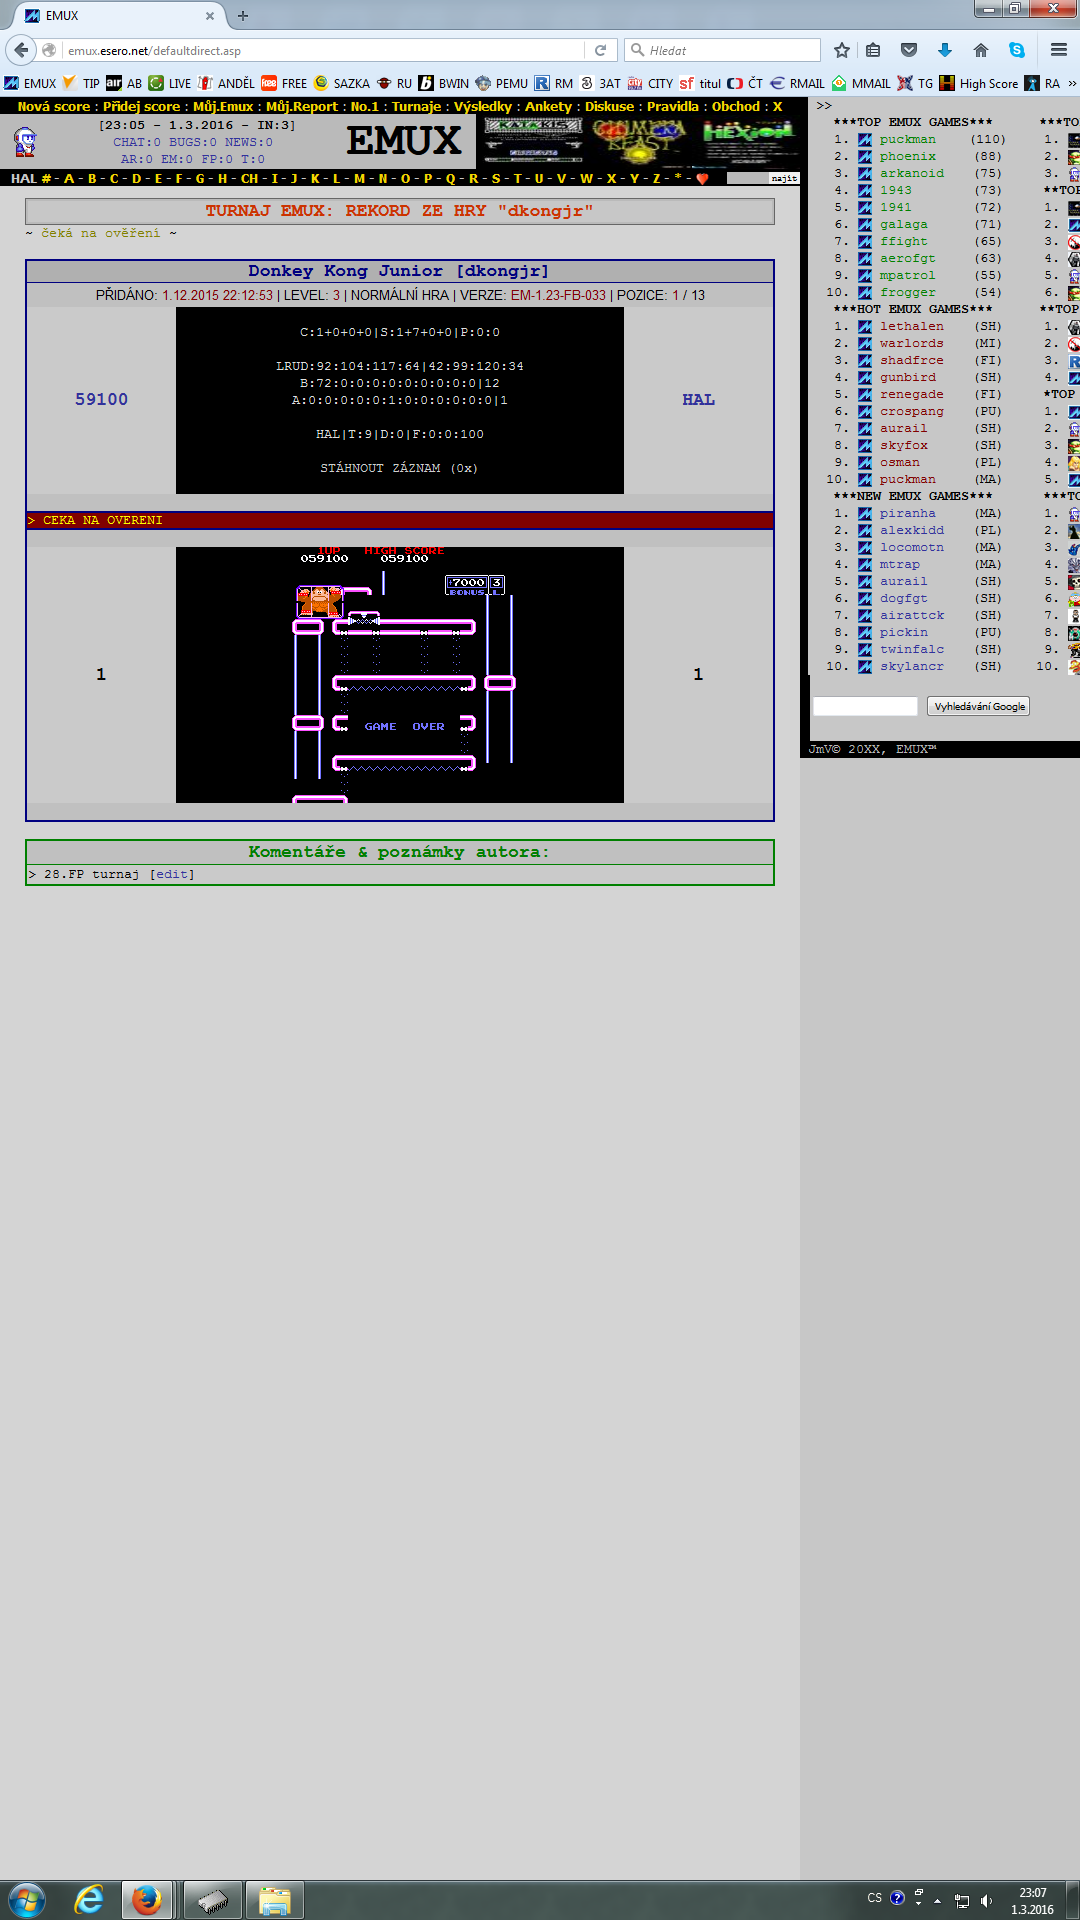
Task: Save the page to Pocket
Action: pos(909,50)
